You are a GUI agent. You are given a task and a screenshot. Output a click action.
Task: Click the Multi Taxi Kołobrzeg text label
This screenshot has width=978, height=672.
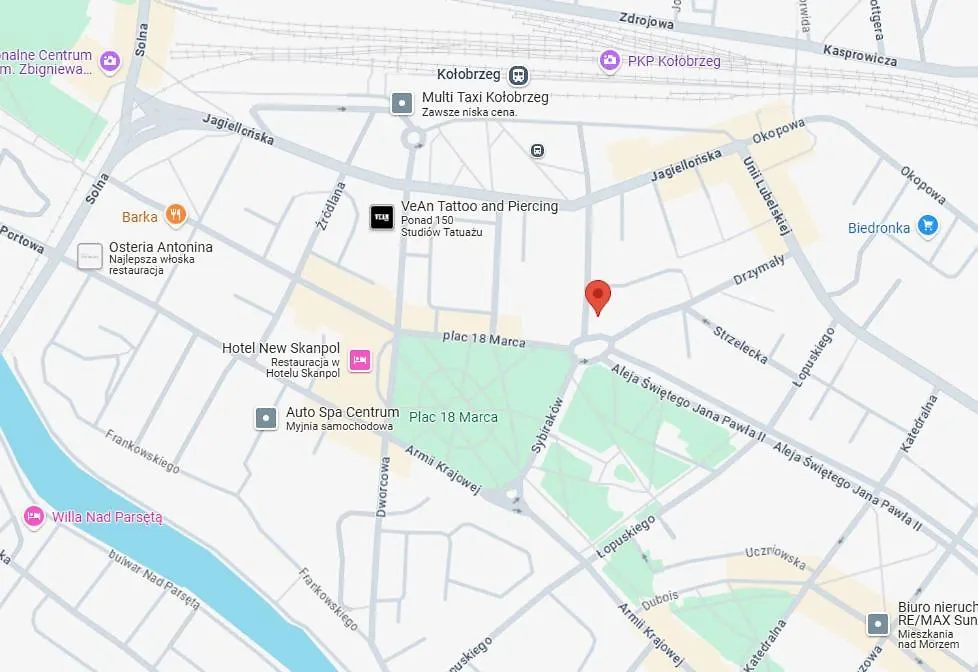pos(485,97)
